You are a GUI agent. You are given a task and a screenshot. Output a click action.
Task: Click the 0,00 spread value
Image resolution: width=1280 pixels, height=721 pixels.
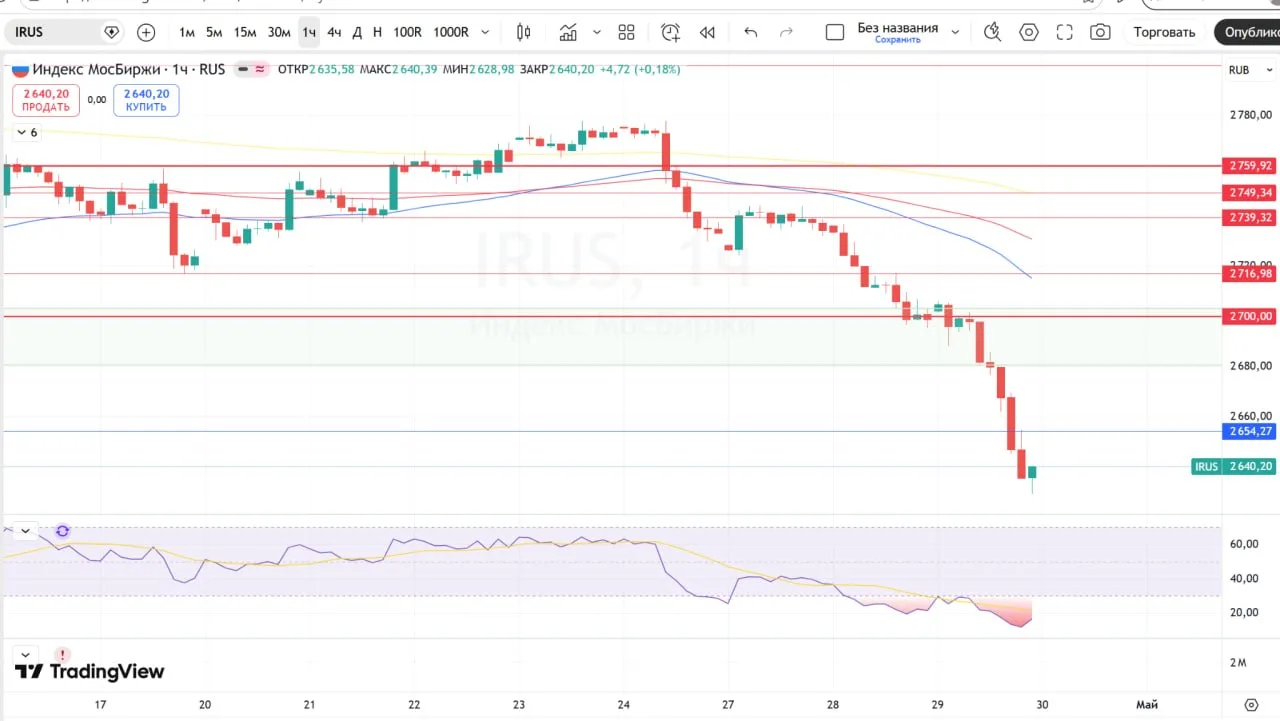[x=96, y=100]
